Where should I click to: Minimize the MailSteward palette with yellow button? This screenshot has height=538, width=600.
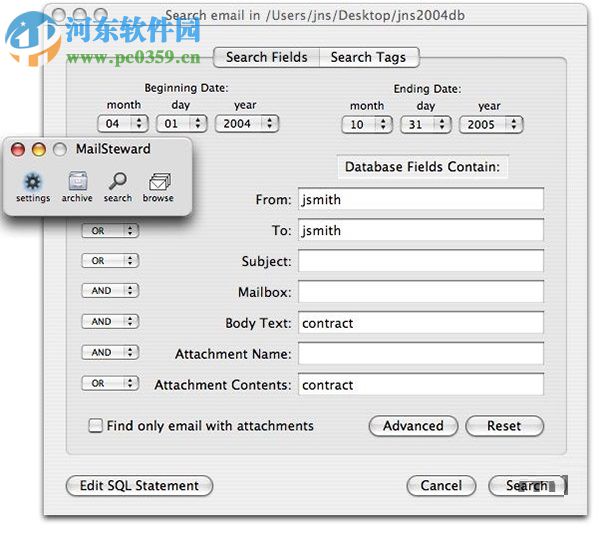pyautogui.click(x=39, y=149)
